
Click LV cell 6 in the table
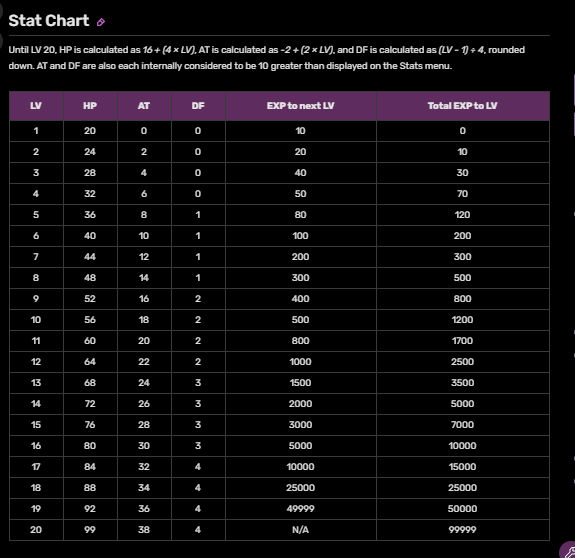36,236
